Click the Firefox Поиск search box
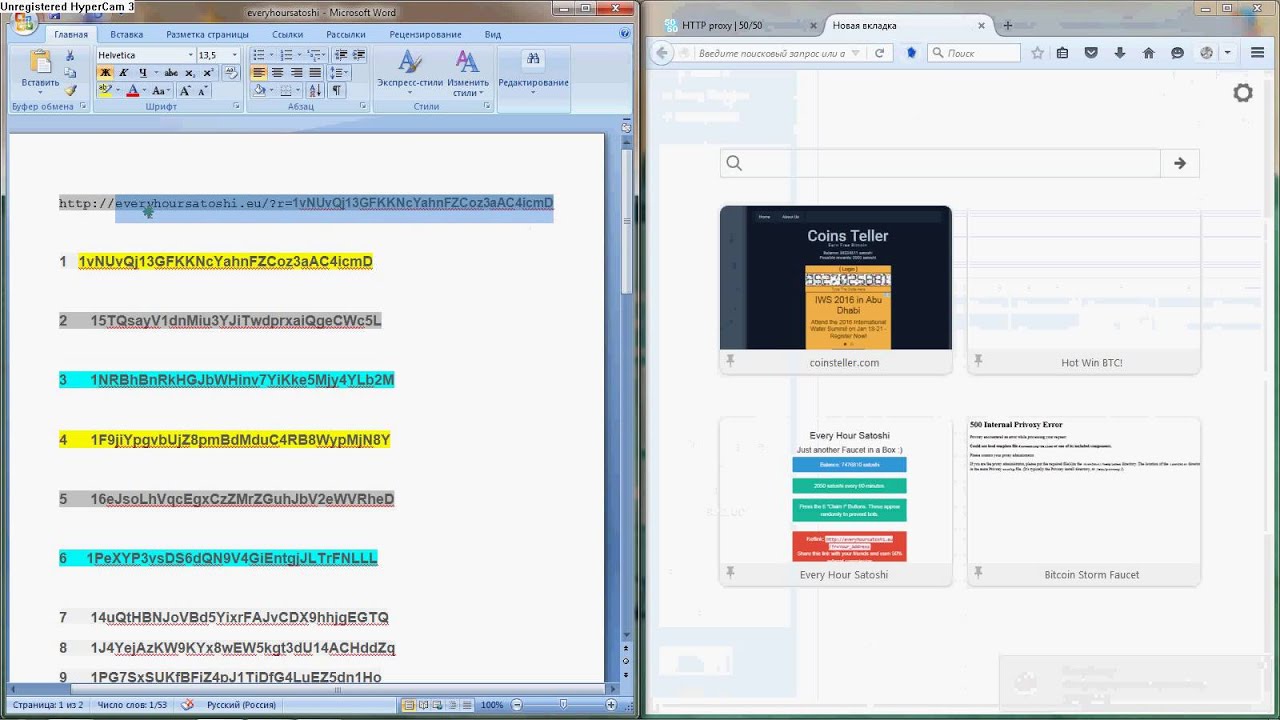 tap(974, 53)
